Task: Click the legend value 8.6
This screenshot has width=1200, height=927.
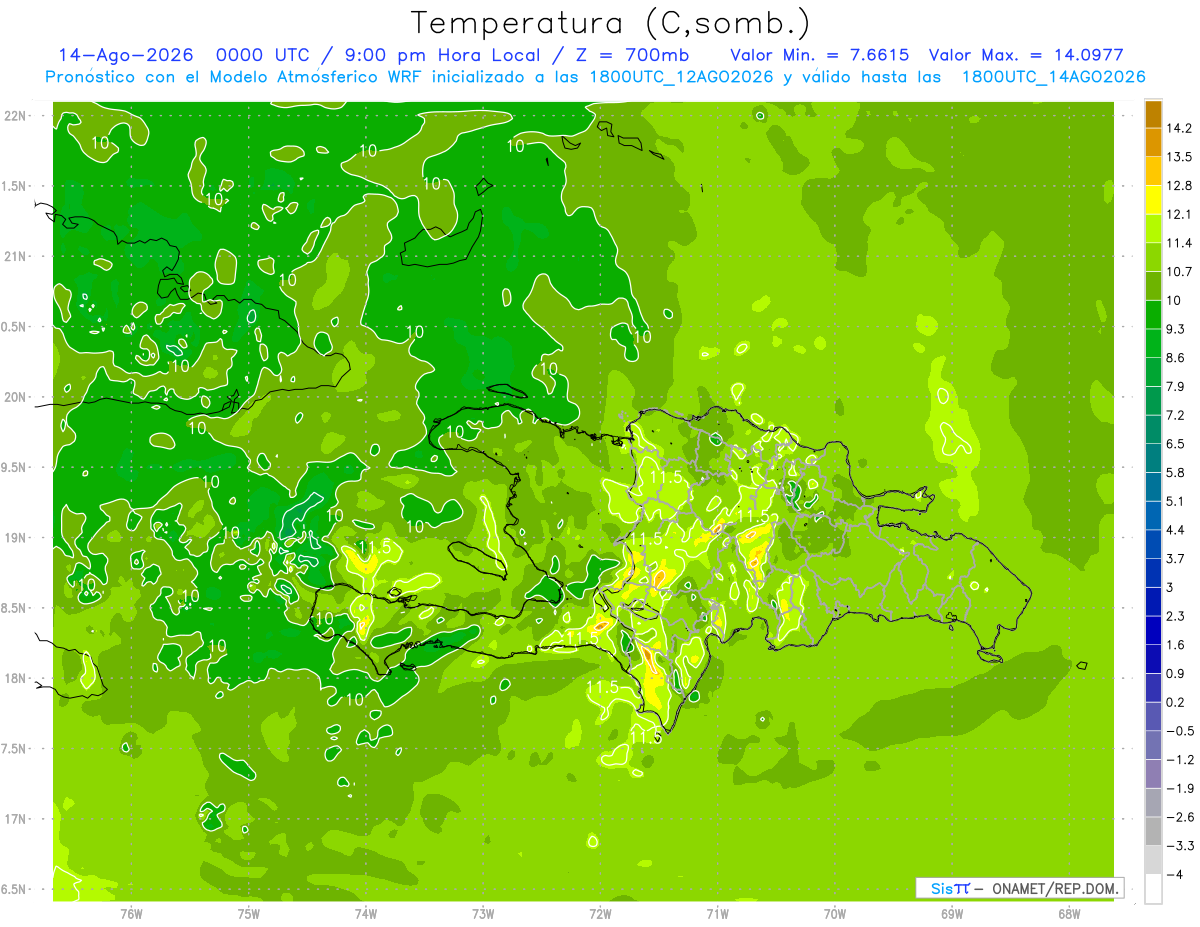Action: click(x=1175, y=358)
